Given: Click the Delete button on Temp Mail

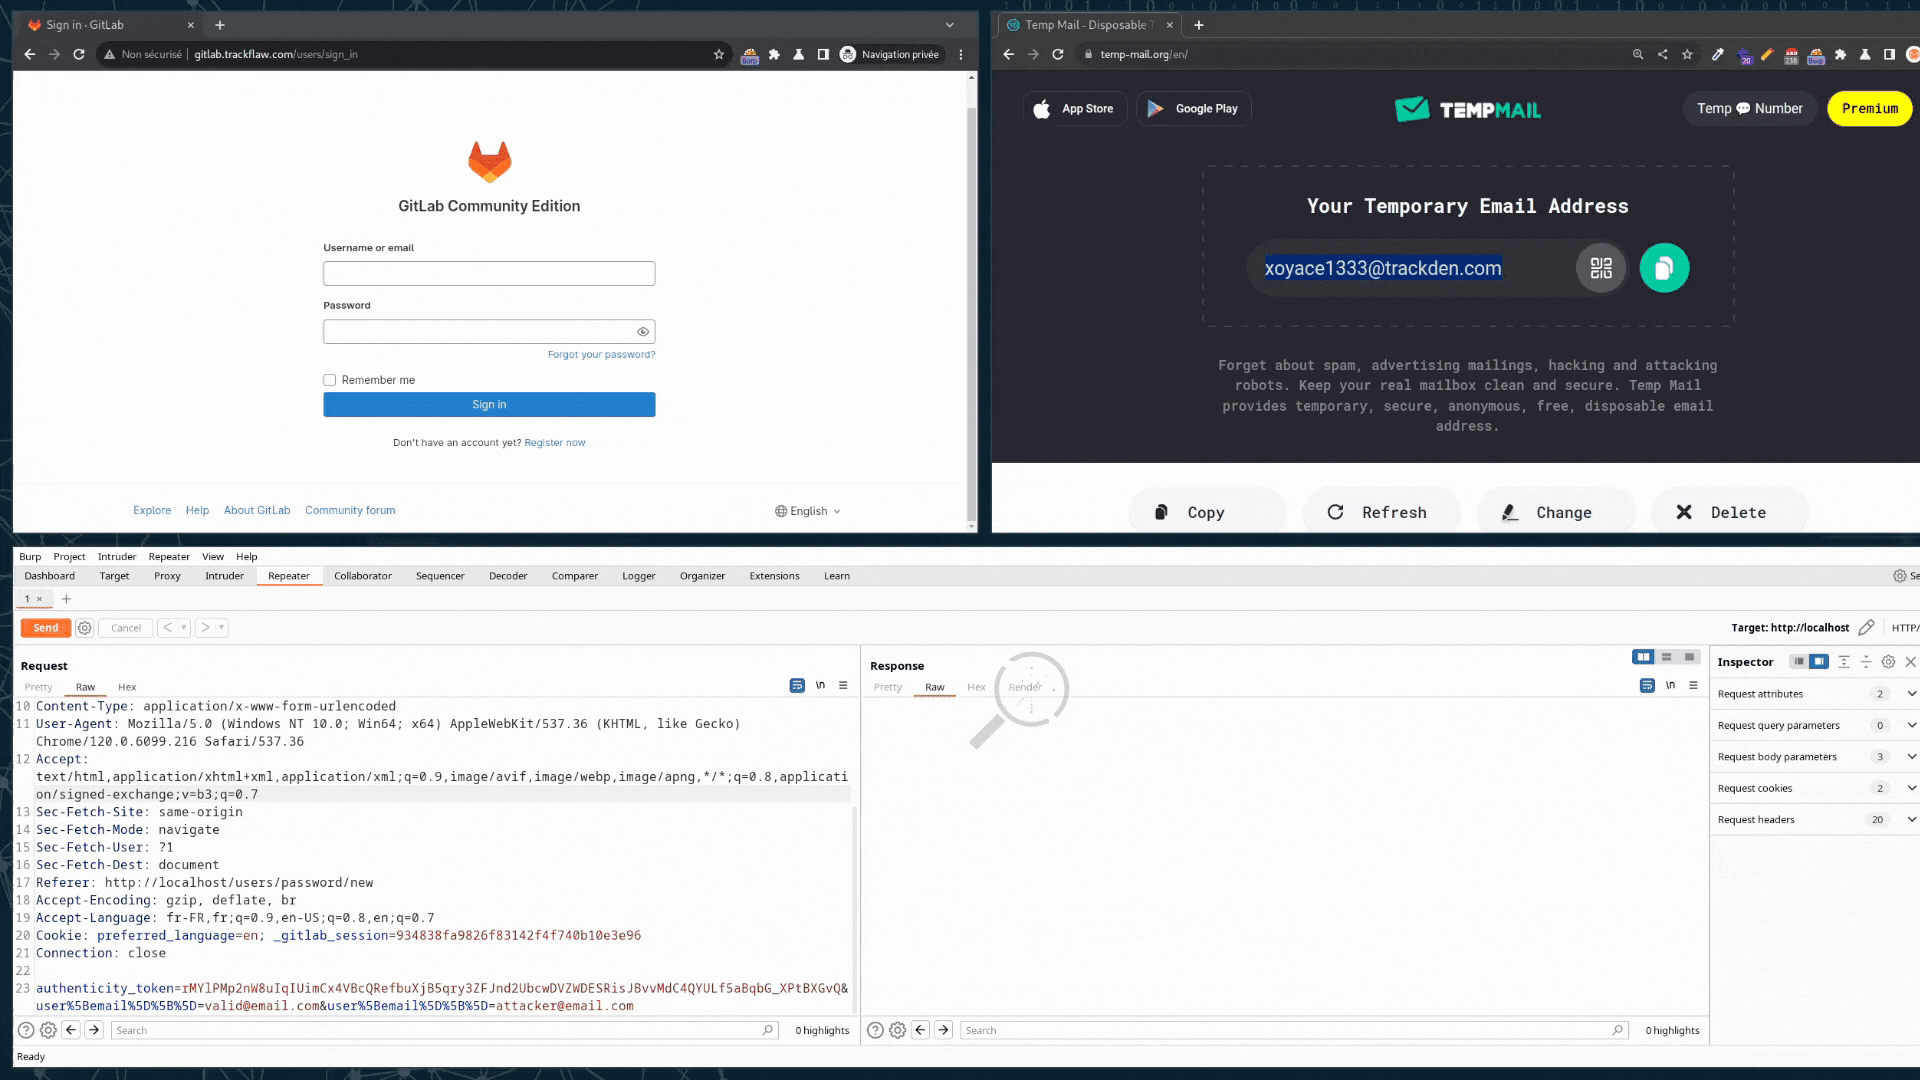Looking at the screenshot, I should (1729, 512).
